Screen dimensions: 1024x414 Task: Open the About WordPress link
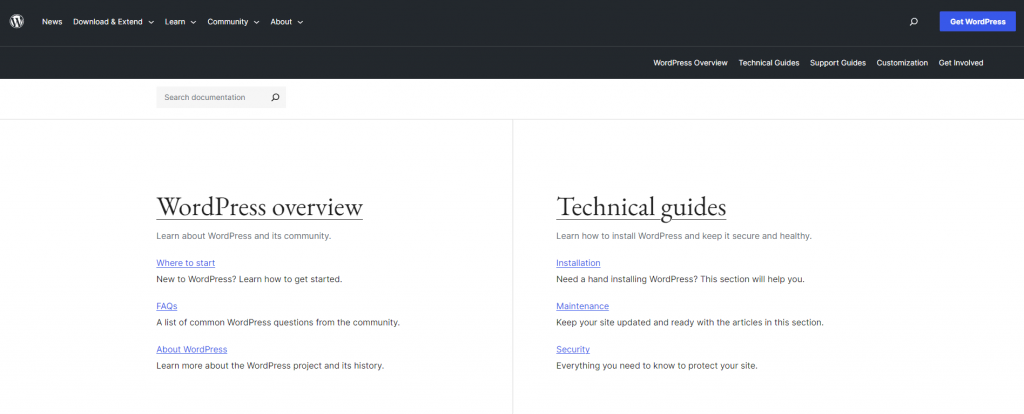click(x=191, y=349)
